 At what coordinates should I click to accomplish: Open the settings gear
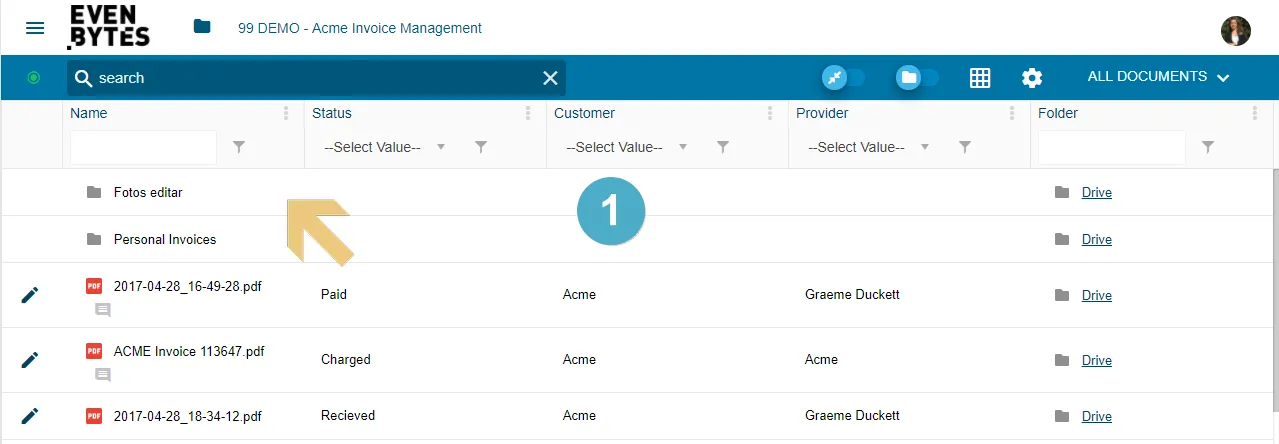1032,78
